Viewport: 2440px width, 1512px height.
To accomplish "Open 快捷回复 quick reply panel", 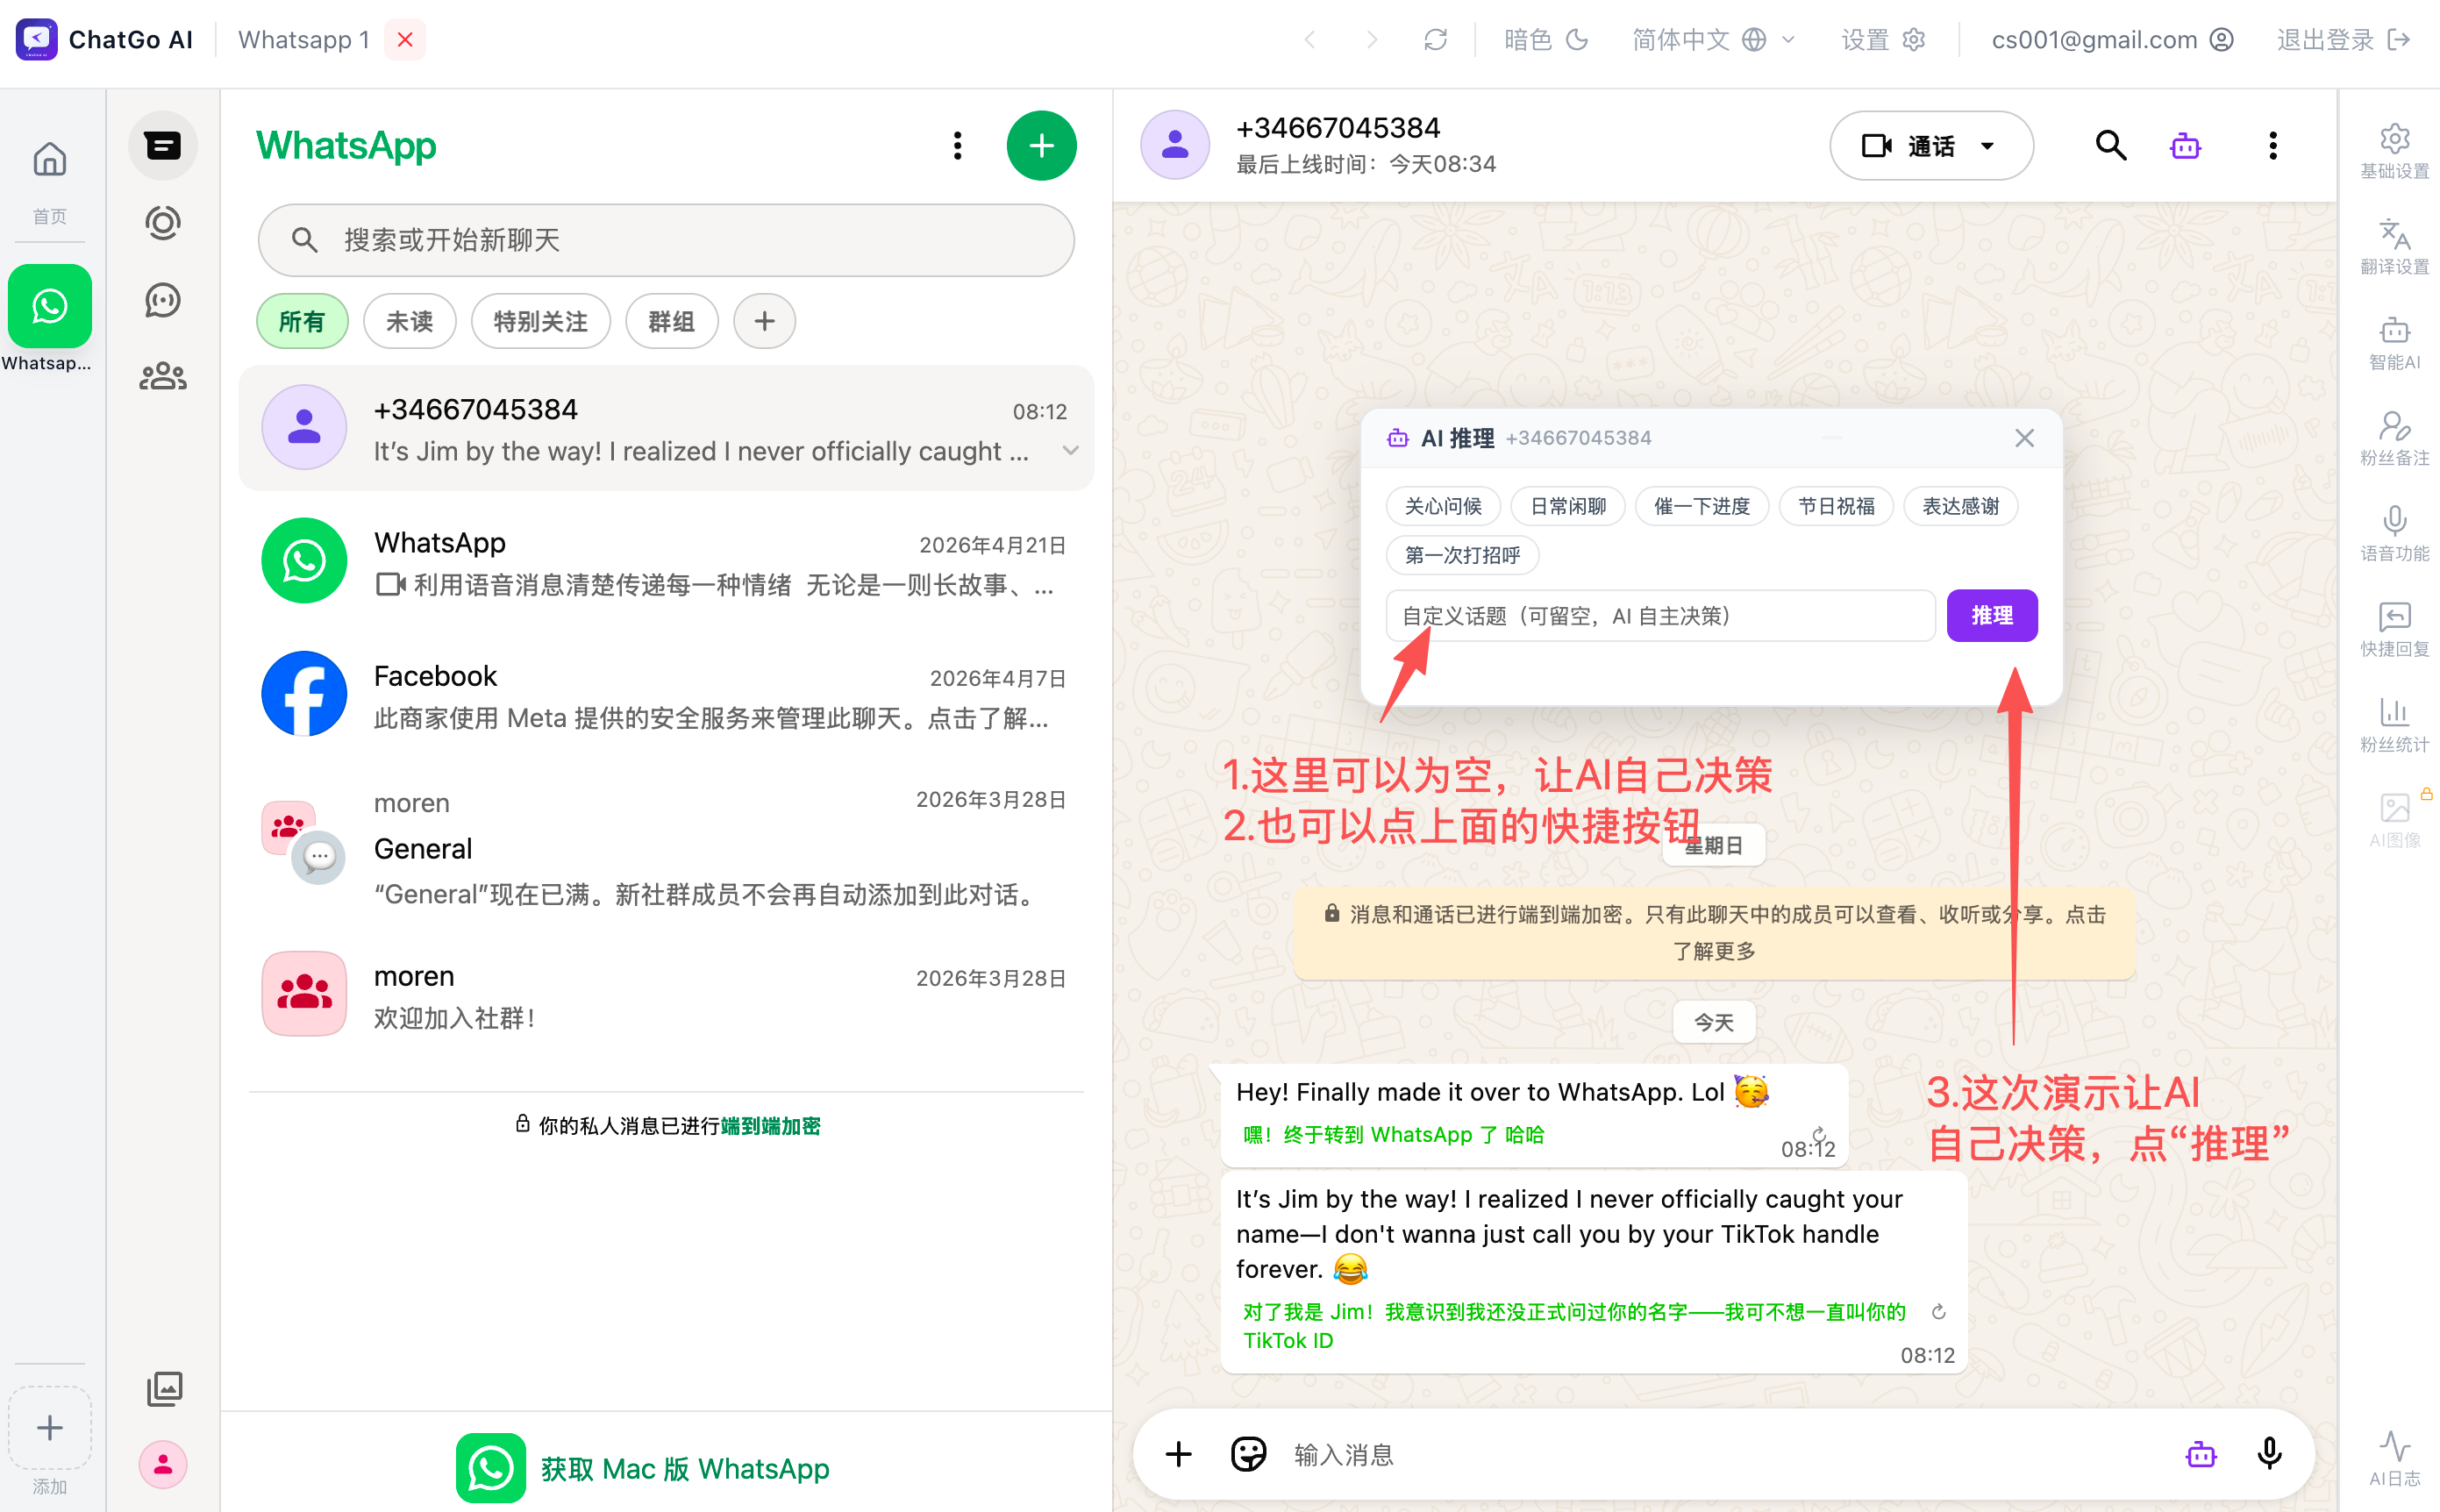I will click(x=2394, y=629).
